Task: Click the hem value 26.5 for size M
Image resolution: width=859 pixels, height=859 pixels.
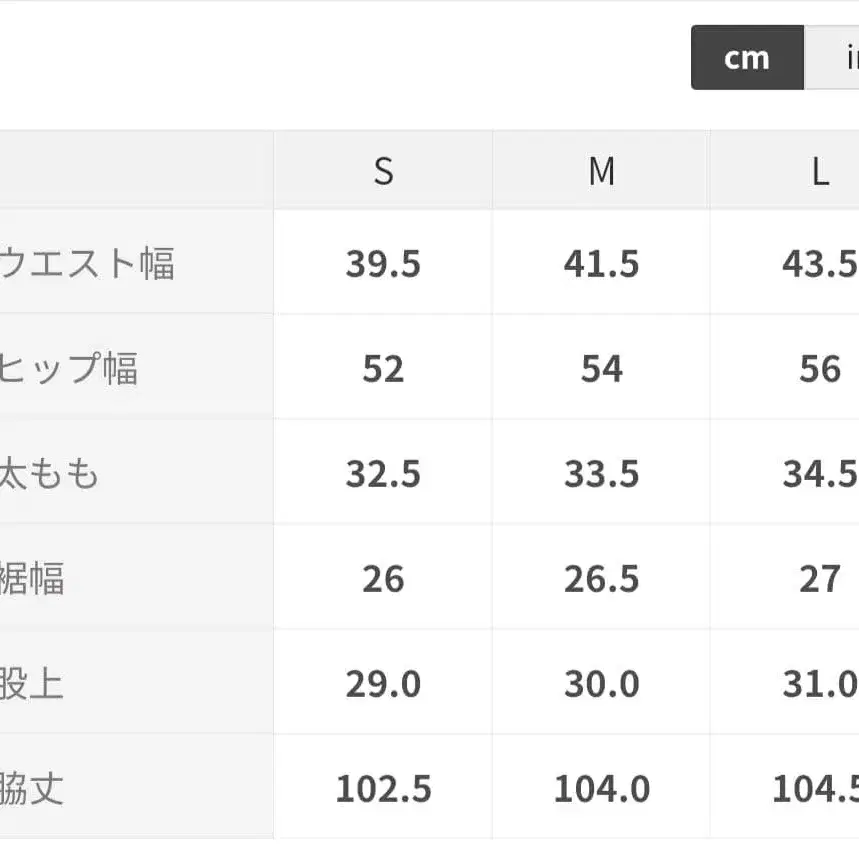Action: coord(600,576)
